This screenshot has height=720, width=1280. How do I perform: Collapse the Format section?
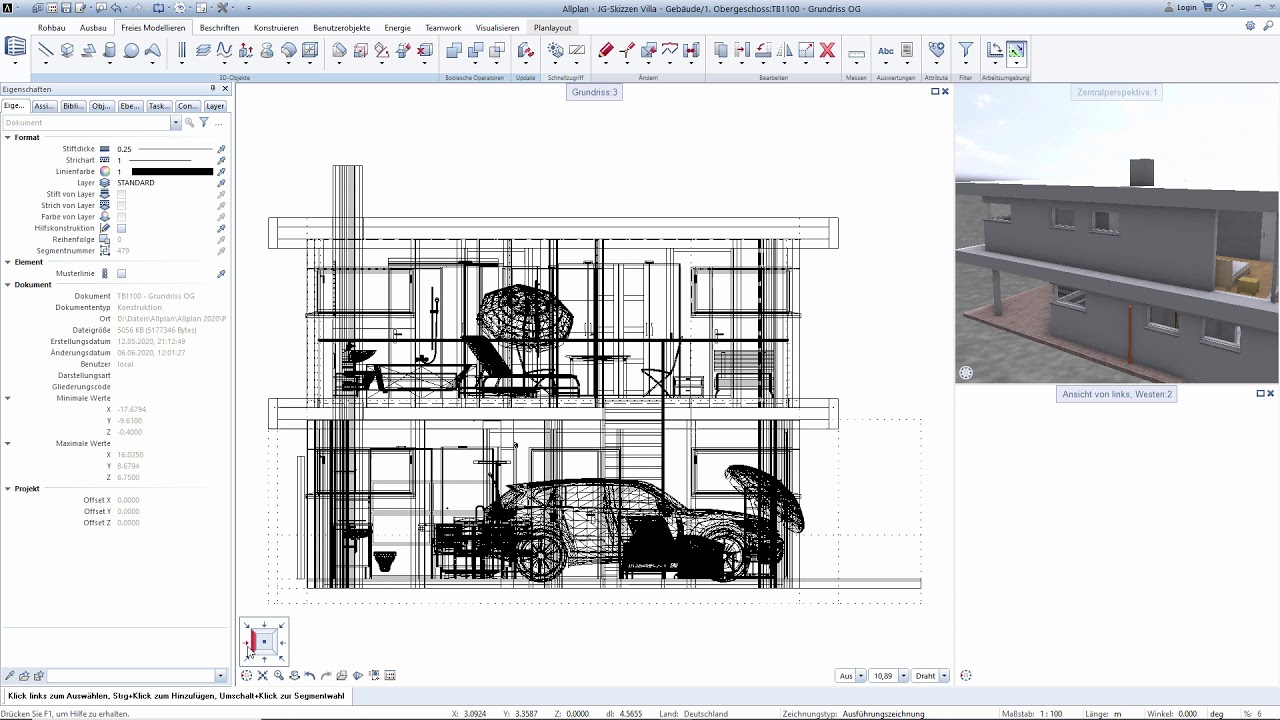point(7,137)
